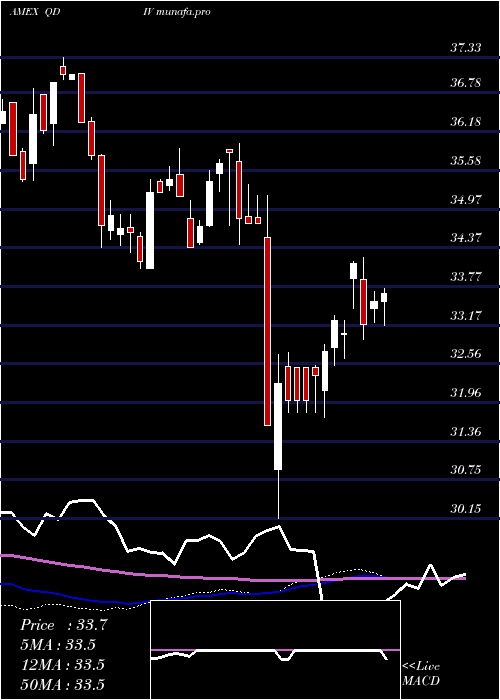Click the 36.18 price axis label
This screenshot has height=700, width=500.
point(466,121)
